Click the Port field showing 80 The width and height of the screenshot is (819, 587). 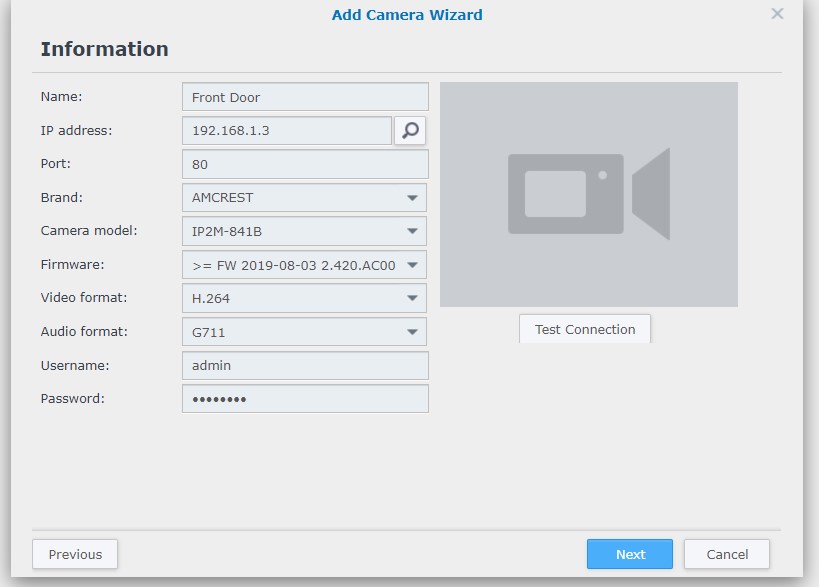click(306, 164)
